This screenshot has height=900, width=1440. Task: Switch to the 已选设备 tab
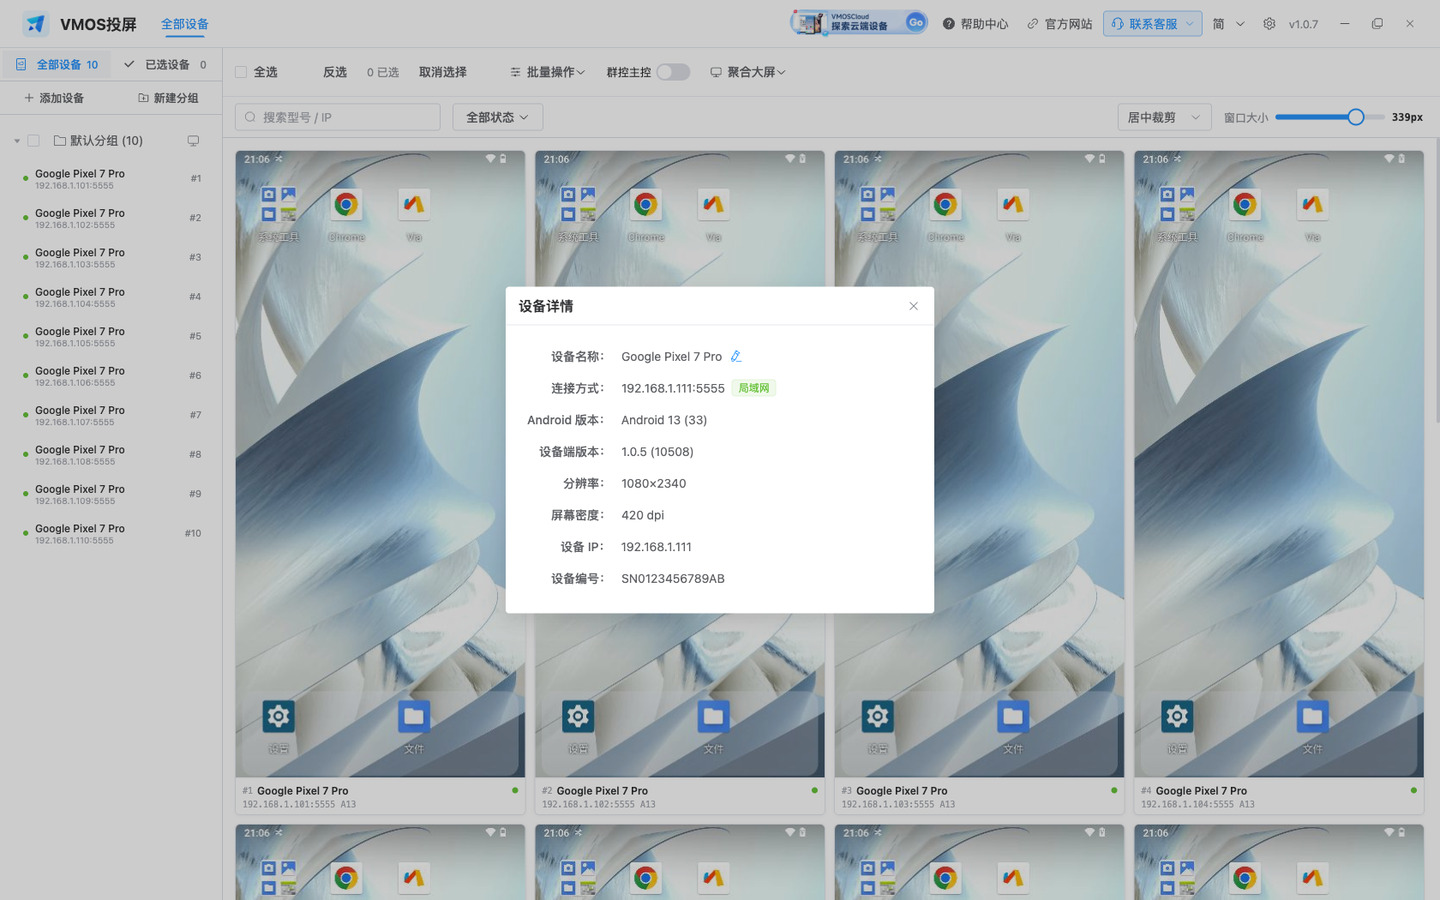click(165, 64)
